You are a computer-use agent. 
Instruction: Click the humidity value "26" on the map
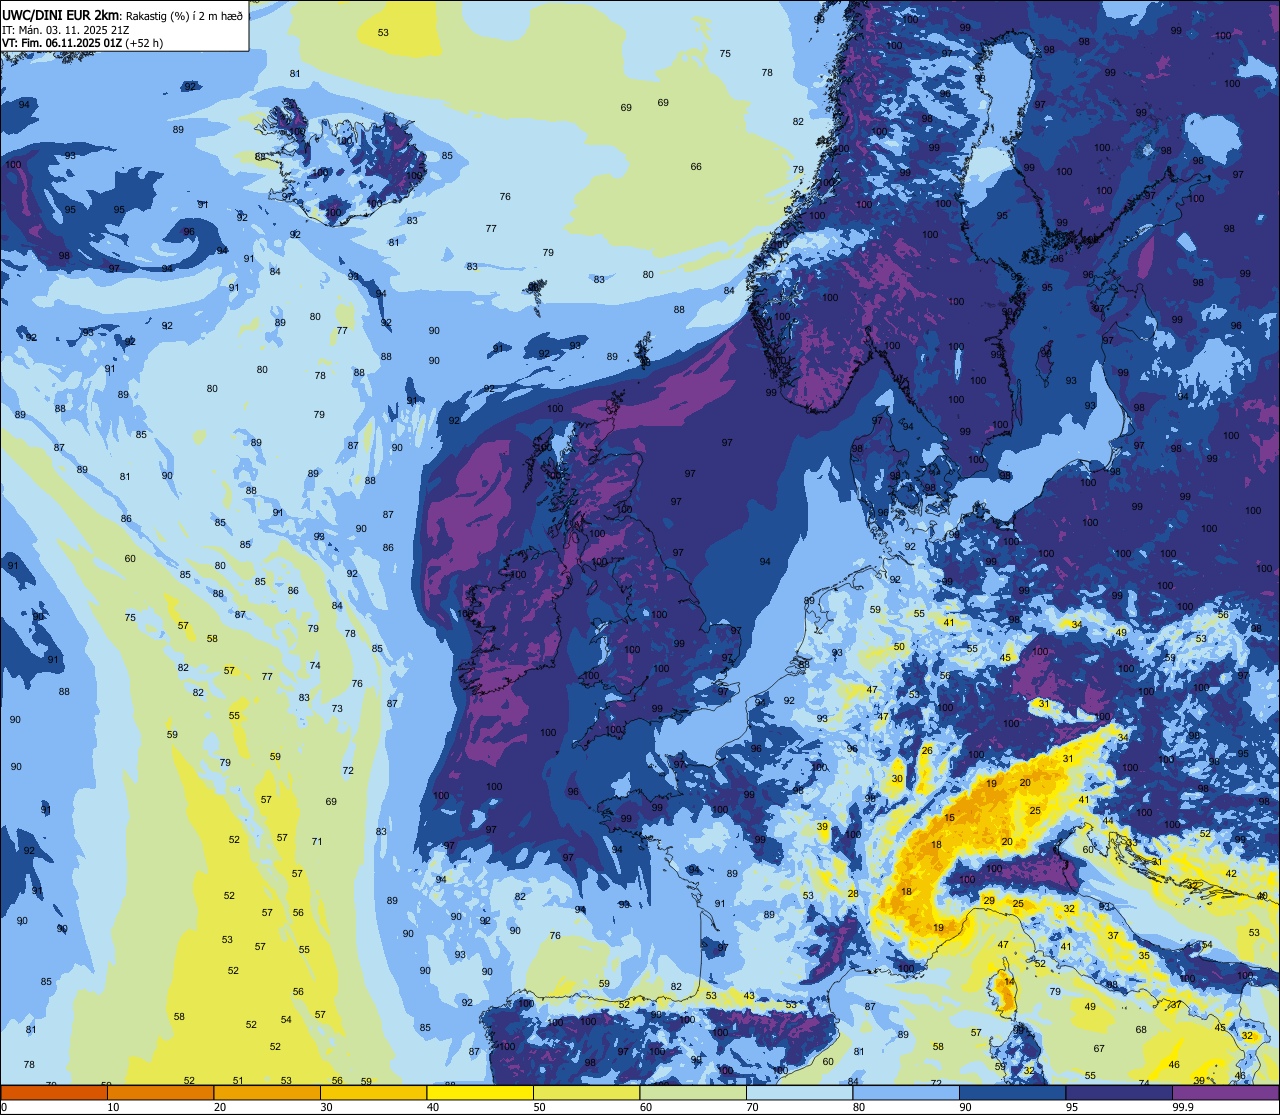coord(927,750)
